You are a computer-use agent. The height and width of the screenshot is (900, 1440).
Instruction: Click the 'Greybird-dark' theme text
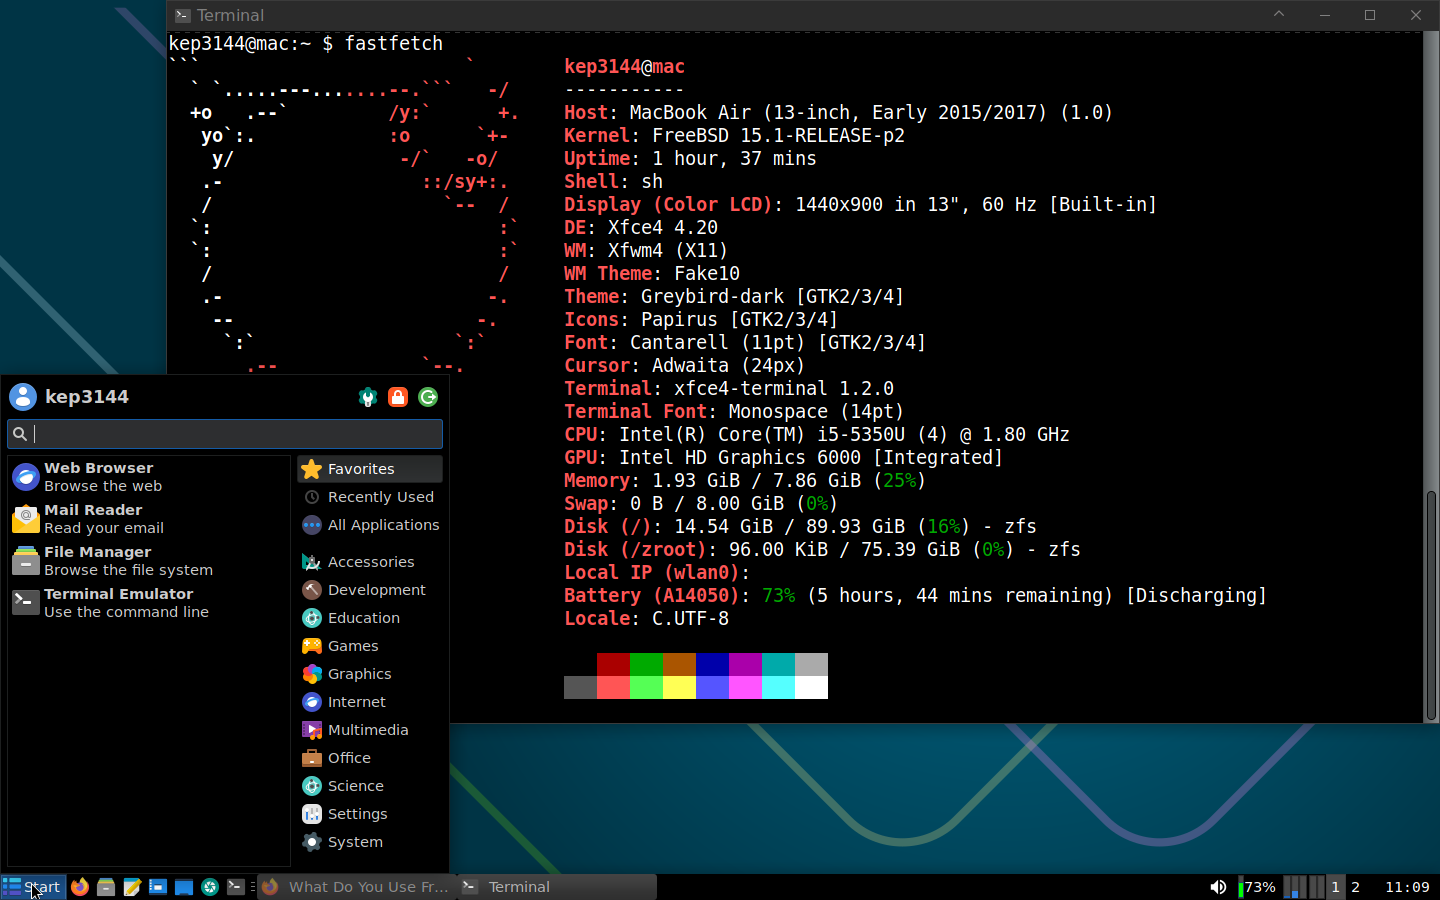pos(712,297)
